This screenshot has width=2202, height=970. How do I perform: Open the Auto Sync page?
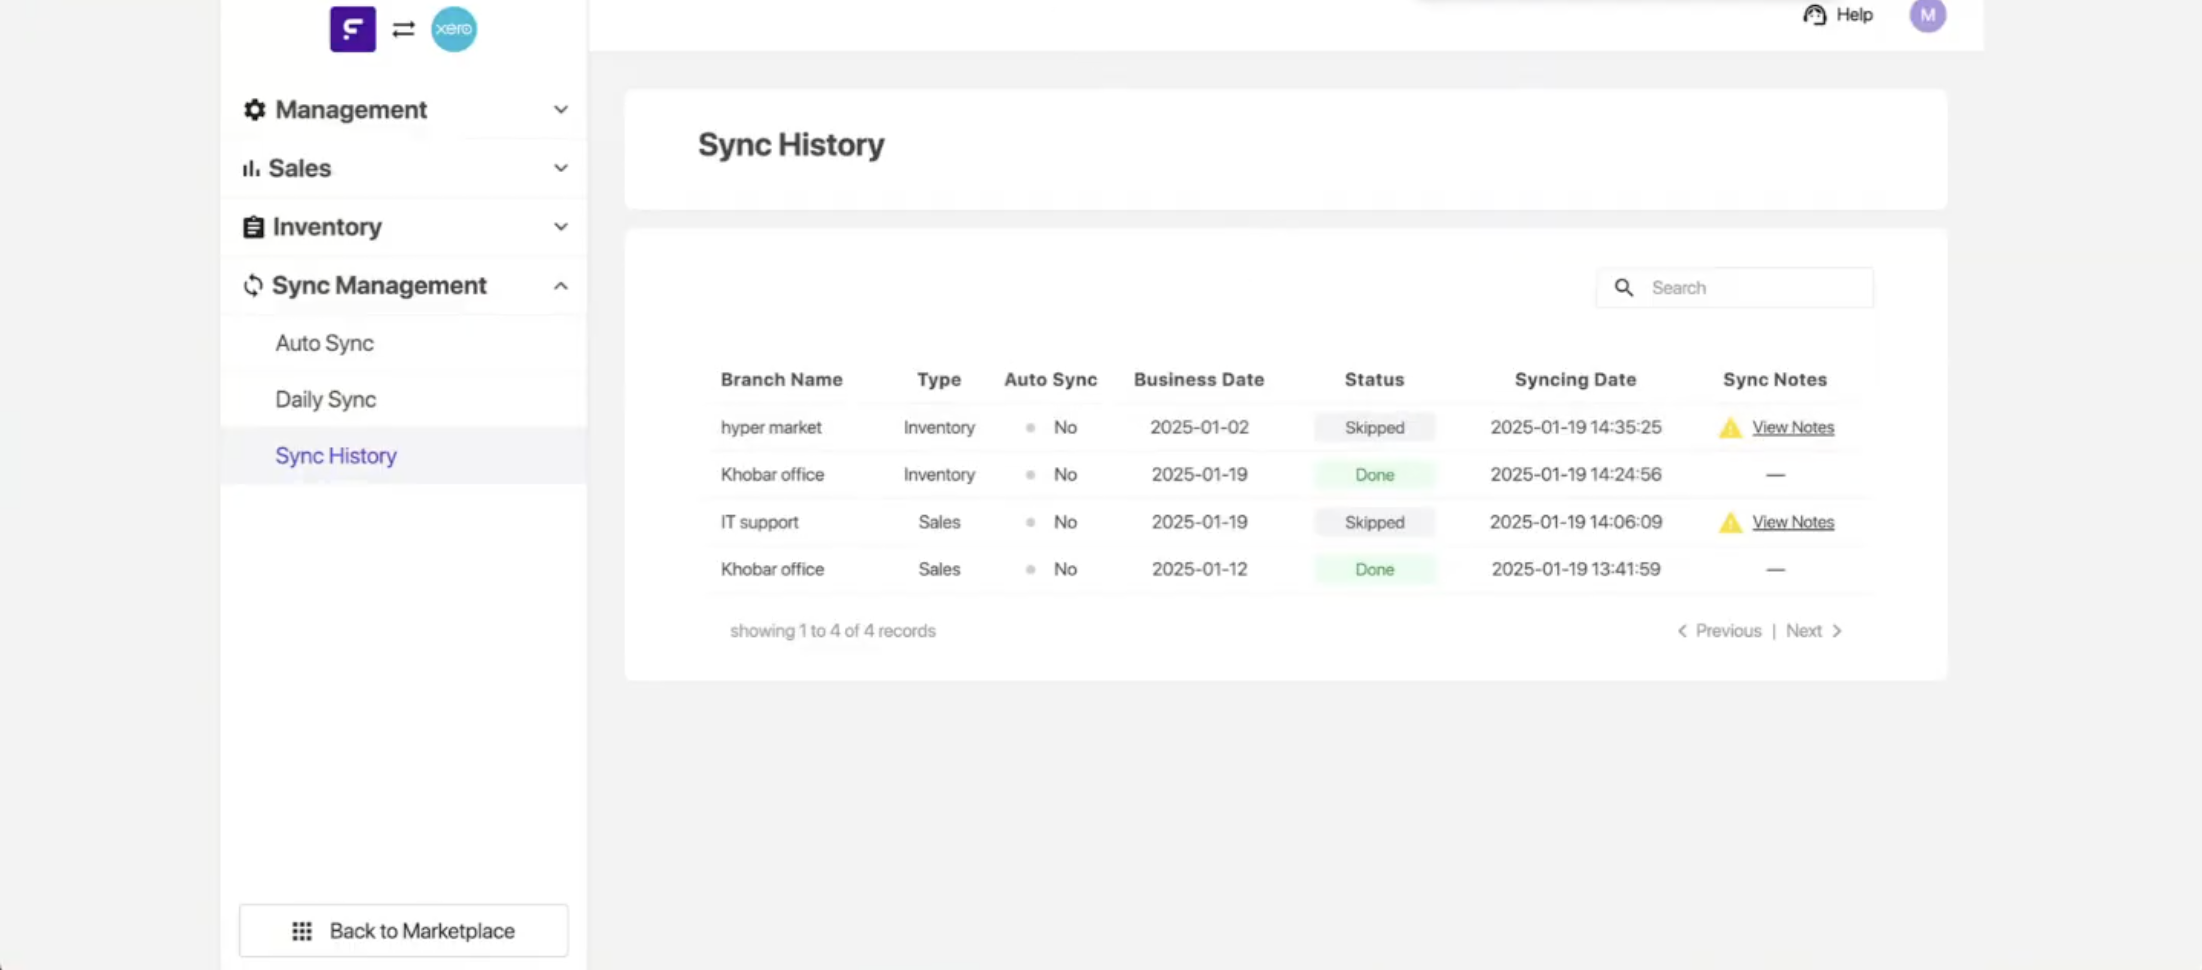(325, 343)
